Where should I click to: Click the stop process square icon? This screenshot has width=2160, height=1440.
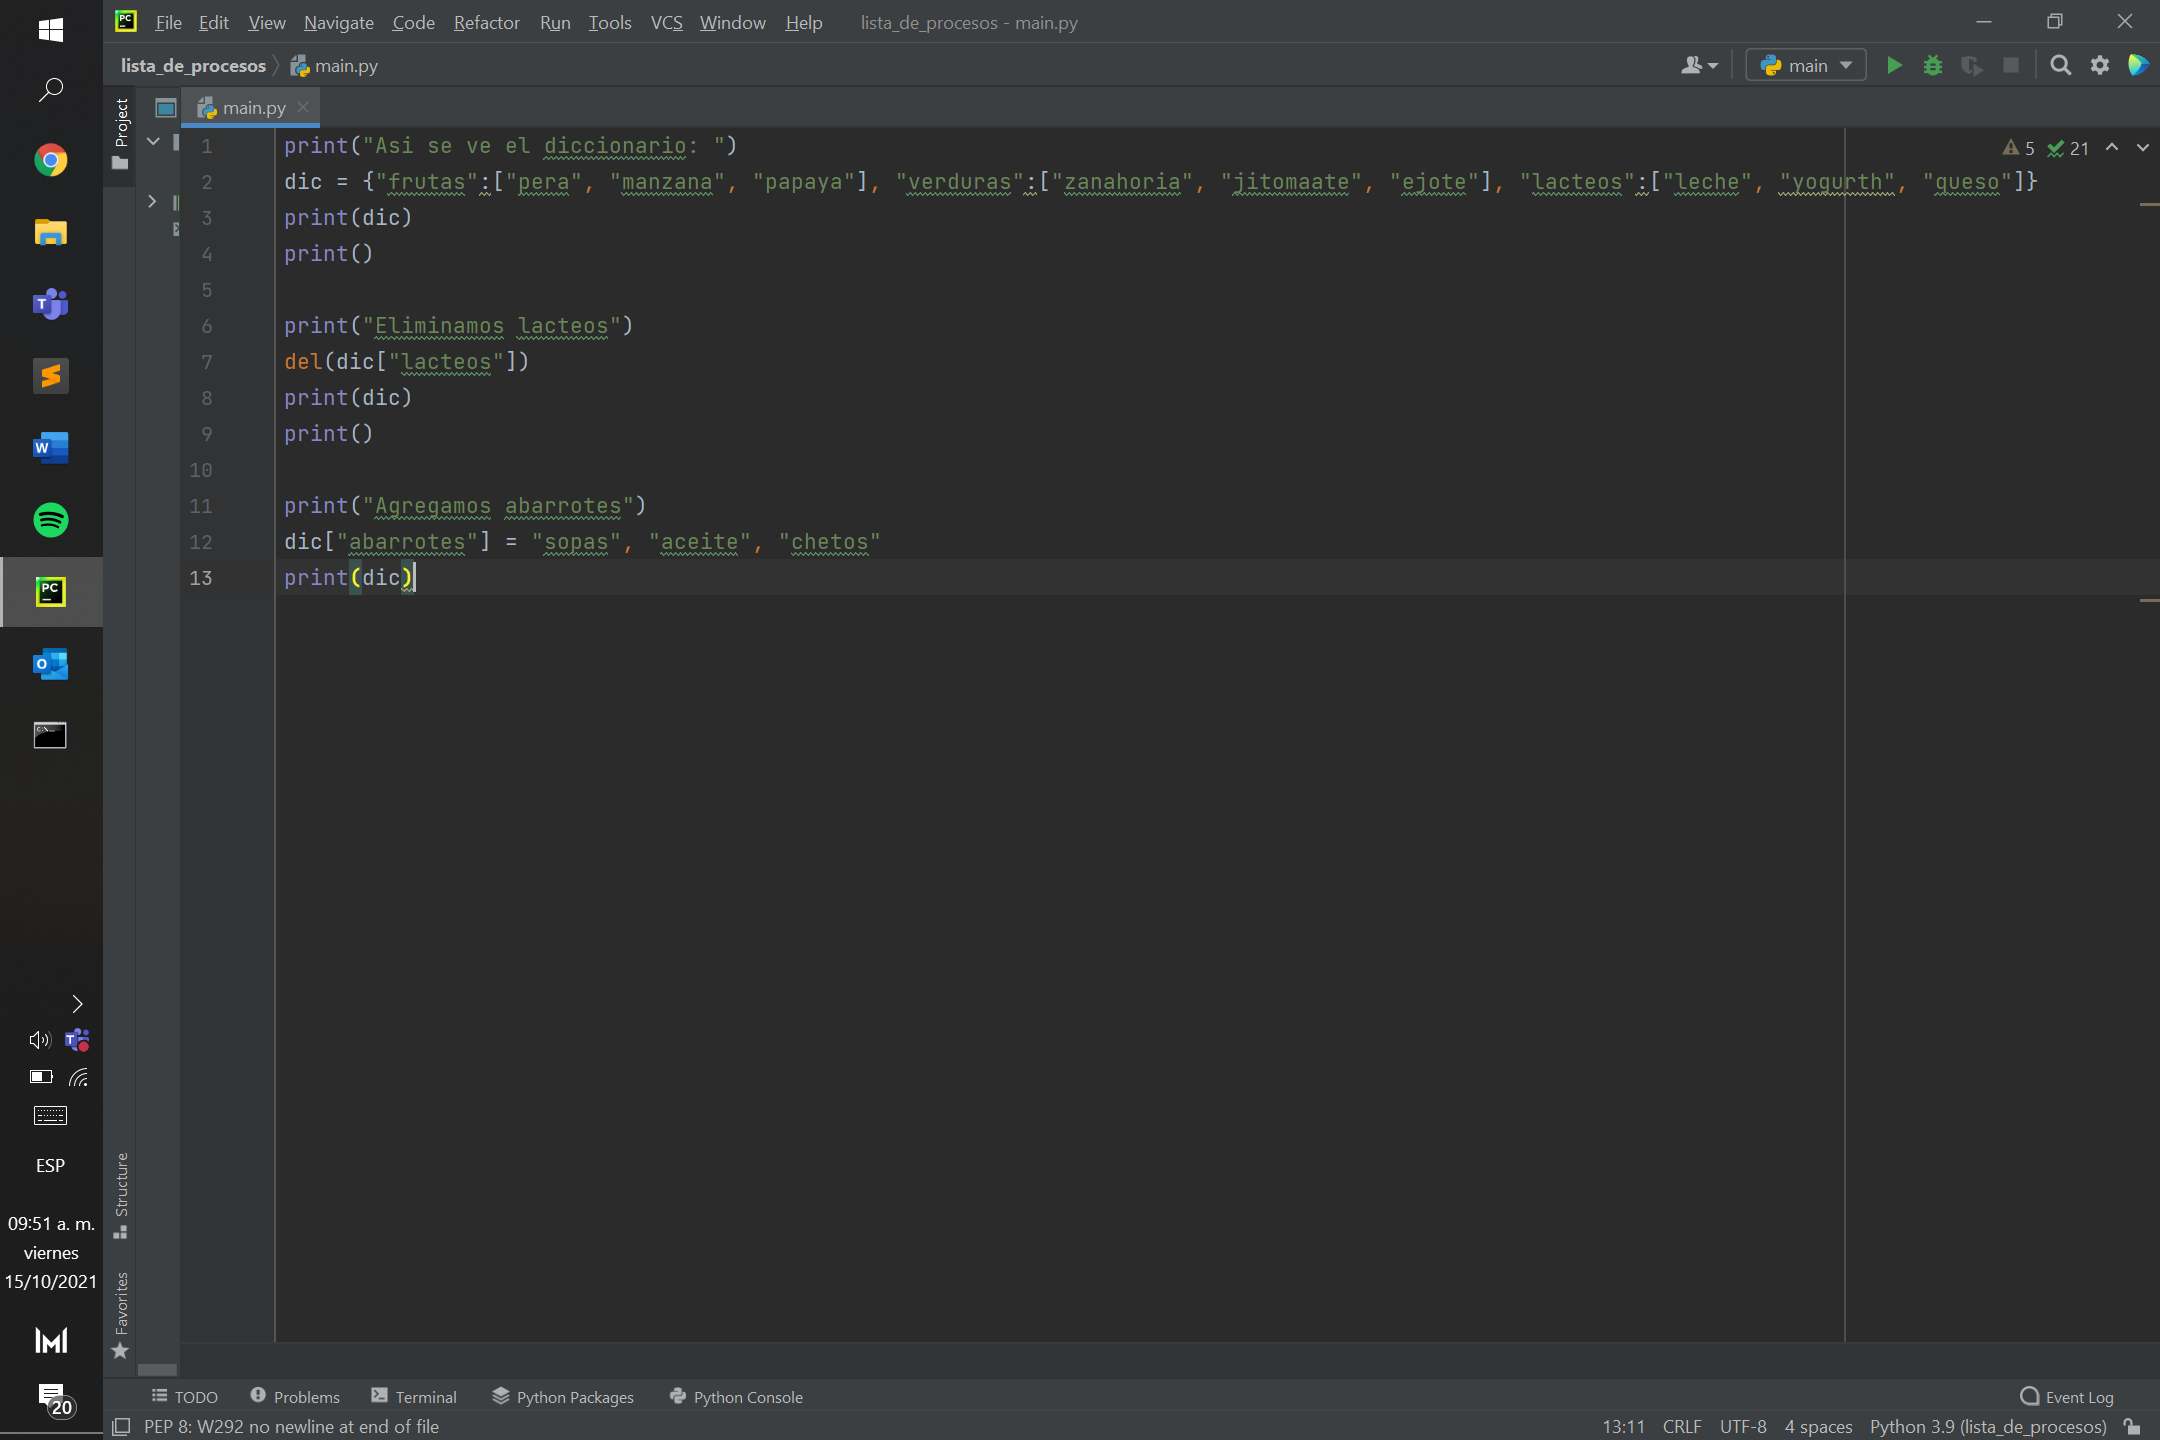(2011, 65)
